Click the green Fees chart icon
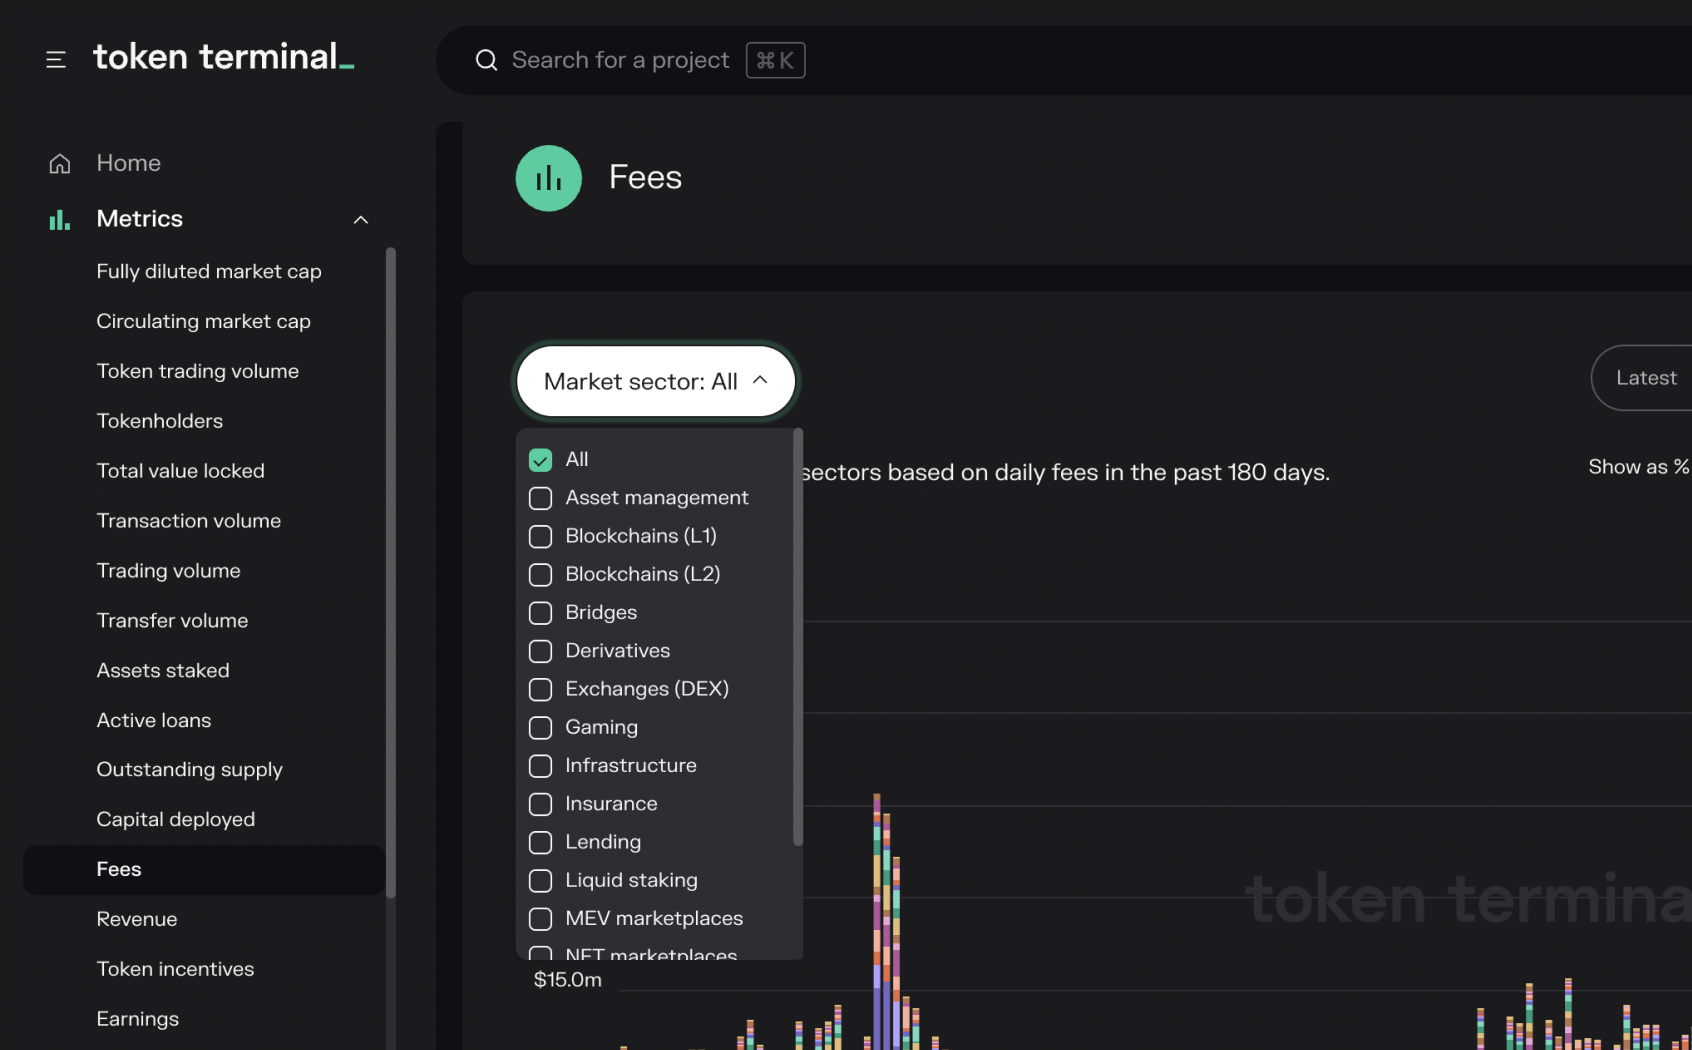This screenshot has height=1050, width=1692. pyautogui.click(x=549, y=178)
